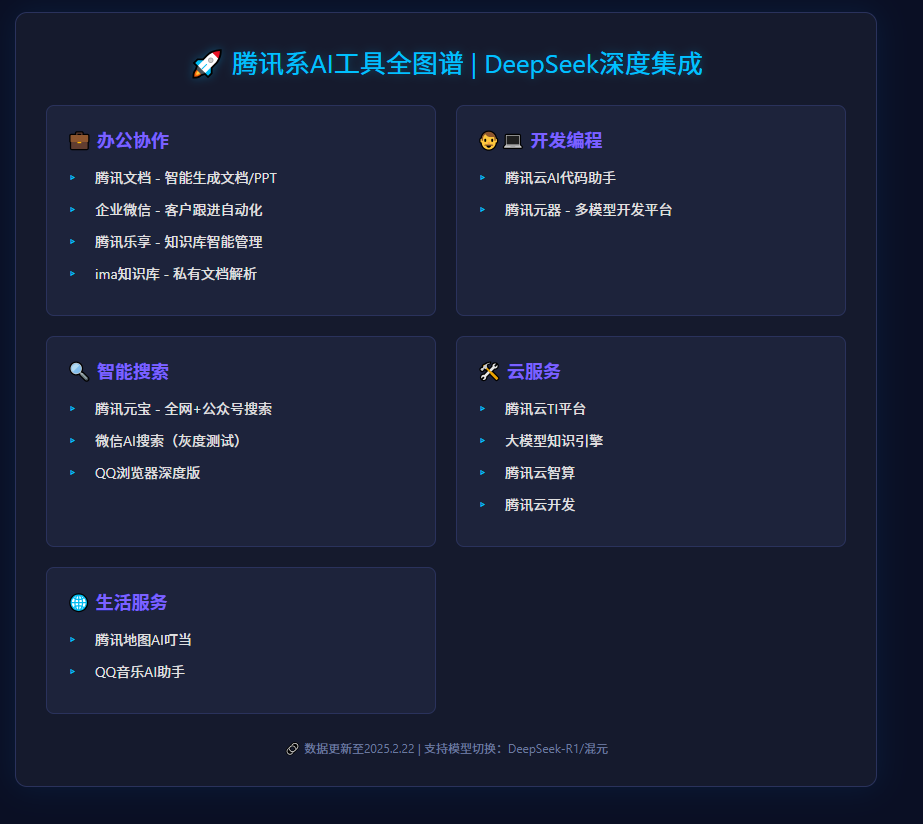923x824 pixels.
Task: Click the arrow bullet before 腾讯云TI平台
Action: 483,408
